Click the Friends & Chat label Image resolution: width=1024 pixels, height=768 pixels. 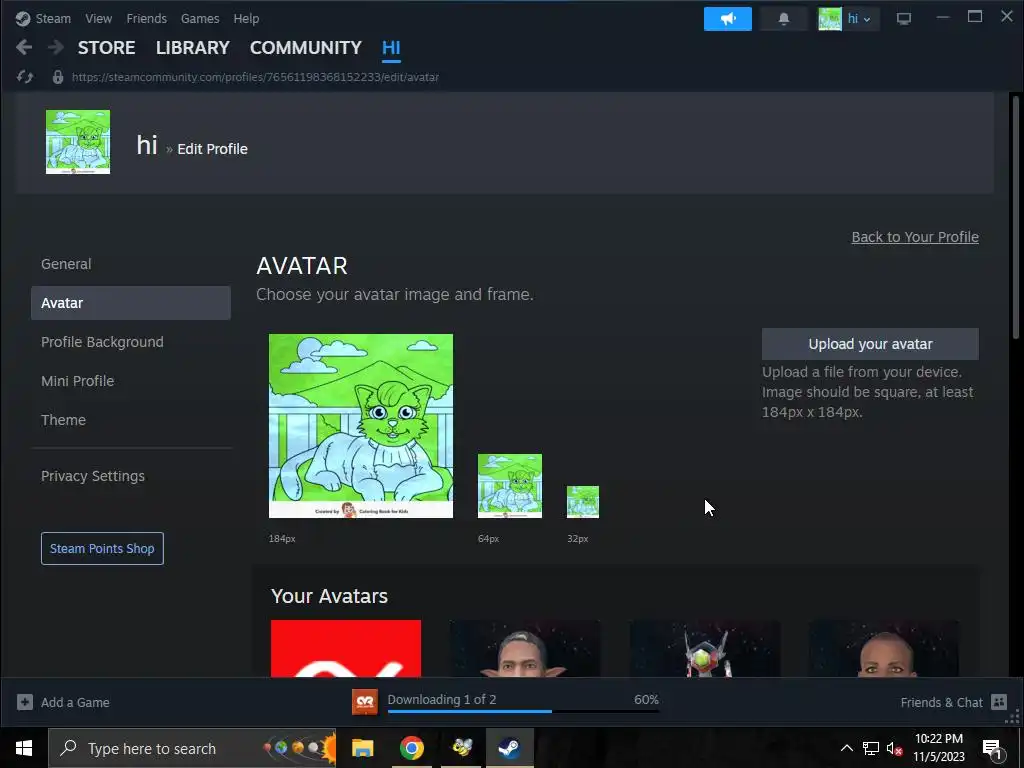click(x=941, y=703)
